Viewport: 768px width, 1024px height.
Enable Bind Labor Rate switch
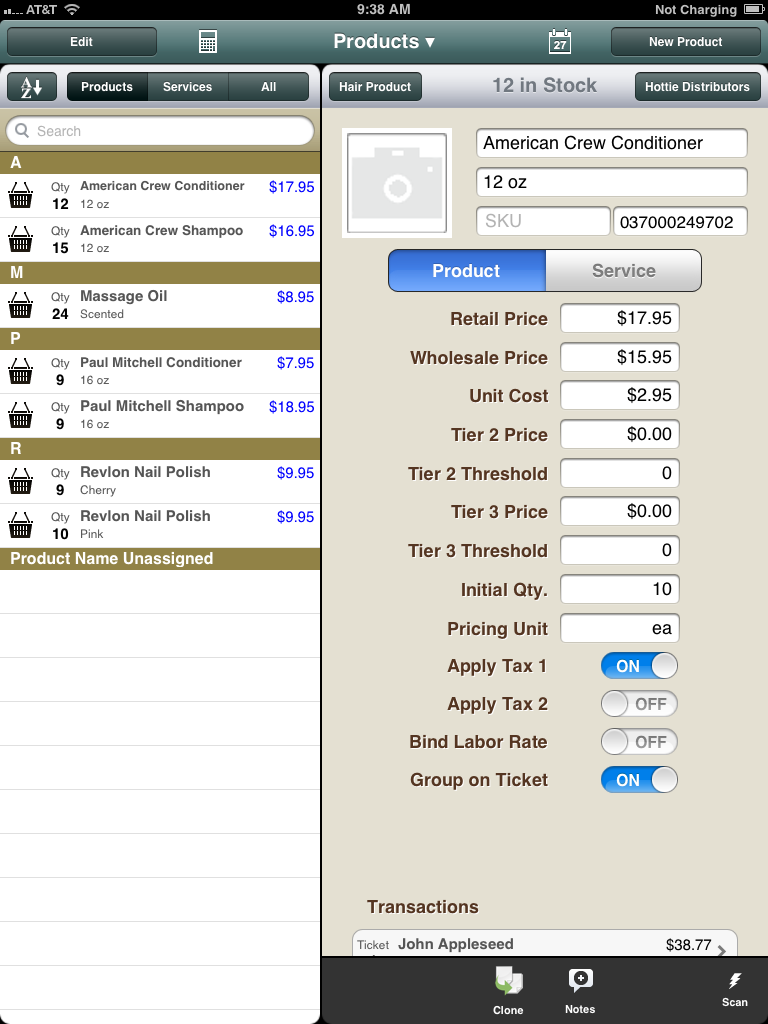[x=639, y=741]
